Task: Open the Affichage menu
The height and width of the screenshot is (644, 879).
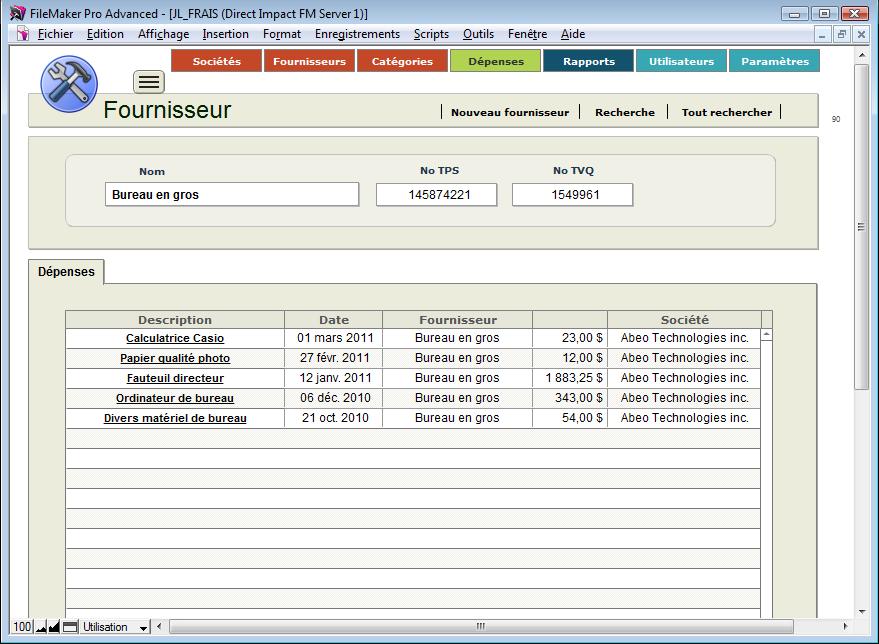Action: (x=163, y=34)
